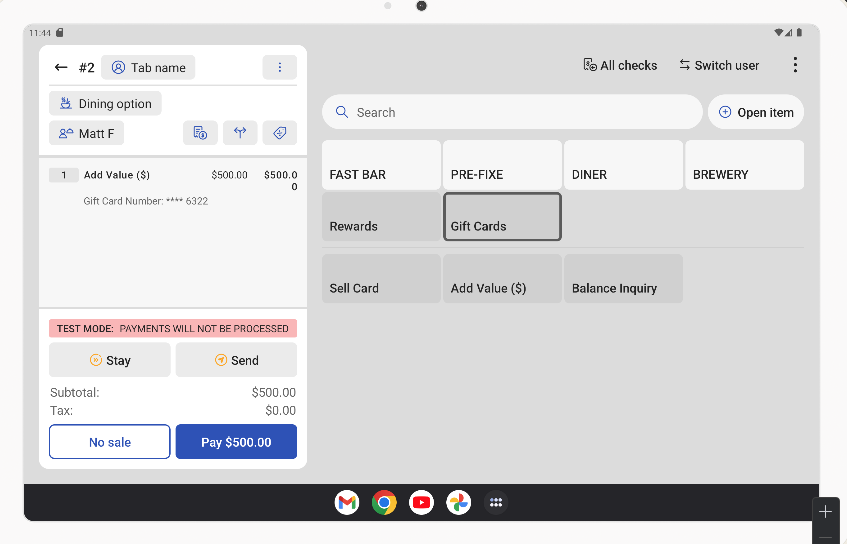This screenshot has width=847, height=544.
Task: Add an Open item
Action: [x=756, y=112]
